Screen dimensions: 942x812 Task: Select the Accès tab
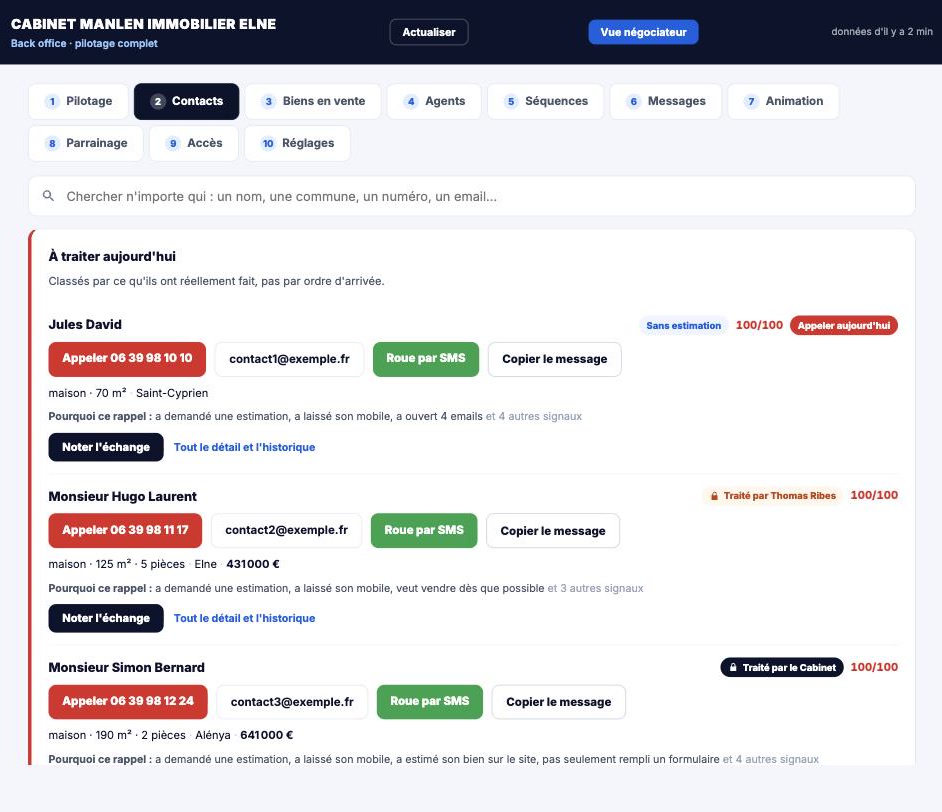194,143
